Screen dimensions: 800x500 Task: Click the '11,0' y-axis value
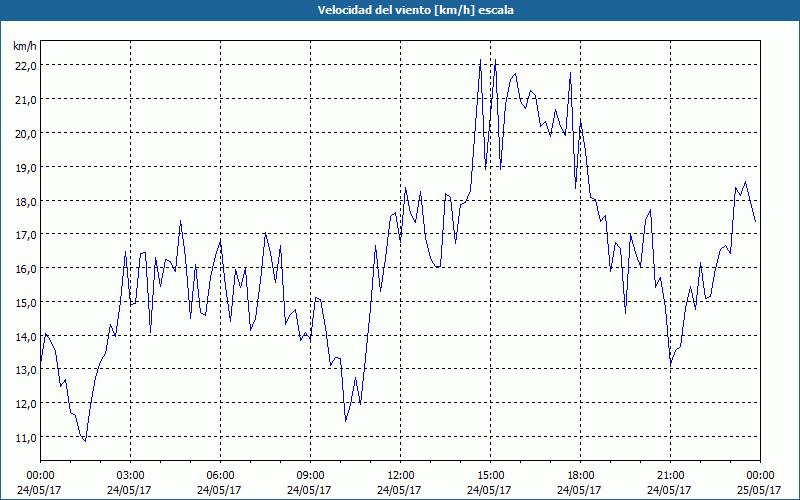pyautogui.click(x=26, y=438)
